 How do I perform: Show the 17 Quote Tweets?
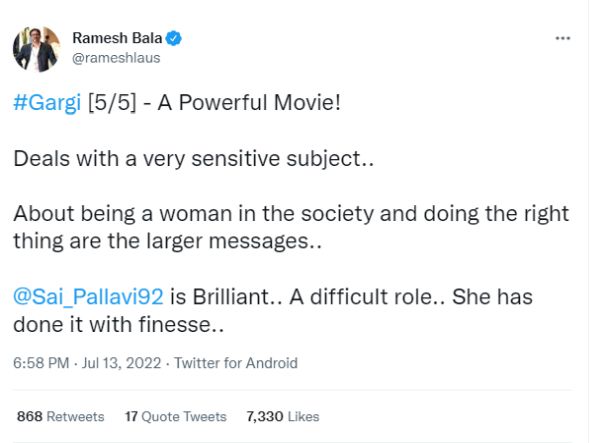(x=176, y=416)
